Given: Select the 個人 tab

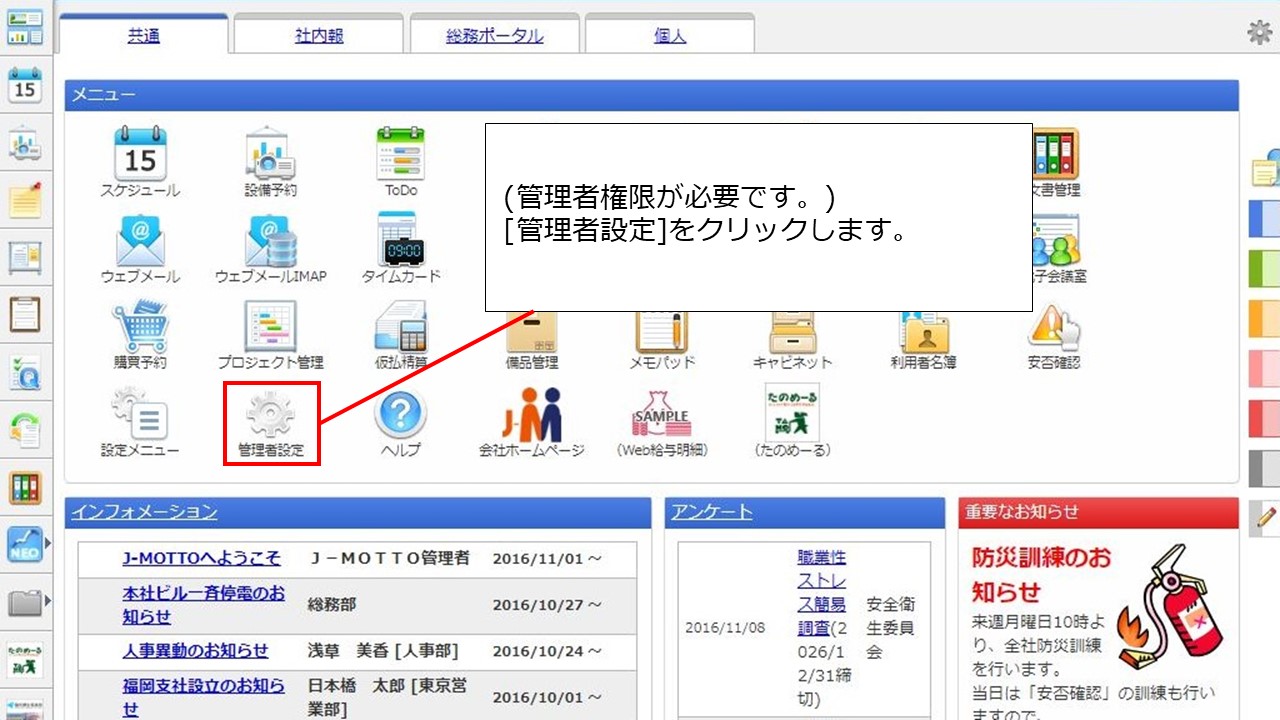Looking at the screenshot, I should 669,36.
